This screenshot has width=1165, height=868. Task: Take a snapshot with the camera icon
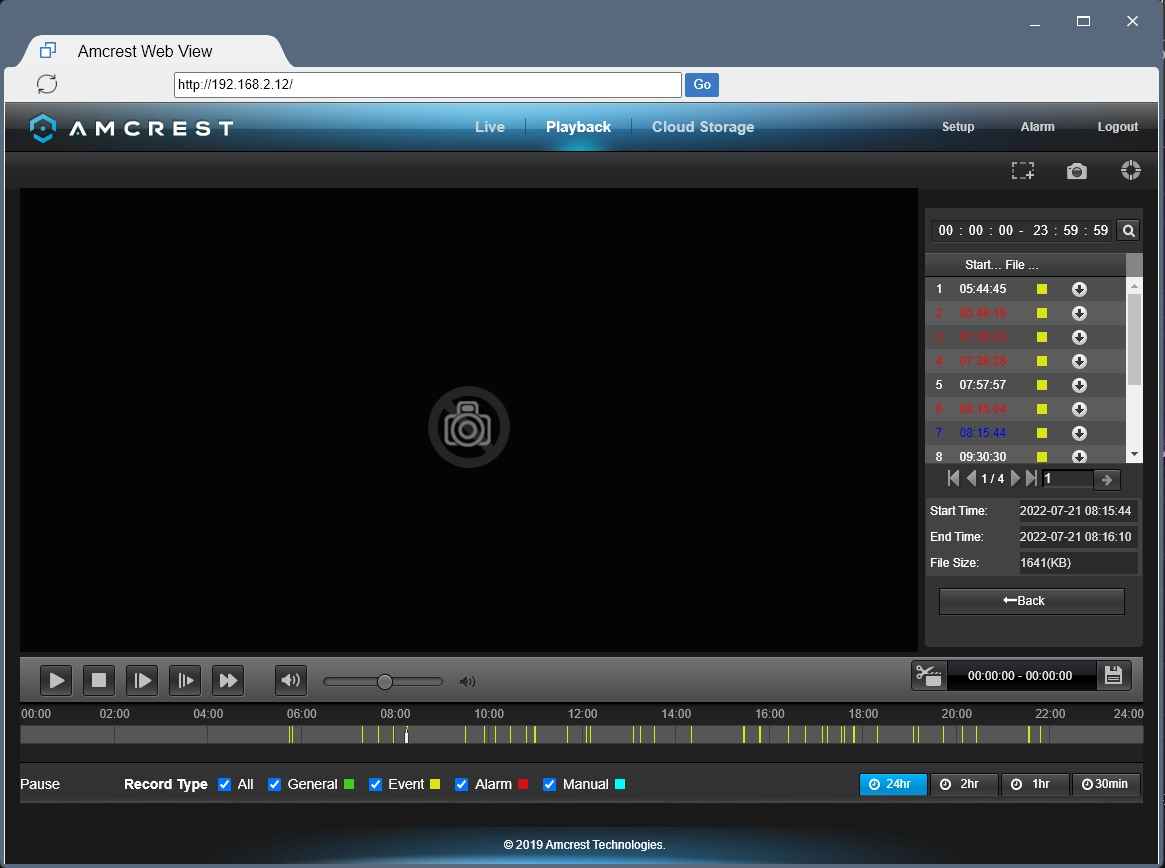pyautogui.click(x=1077, y=172)
